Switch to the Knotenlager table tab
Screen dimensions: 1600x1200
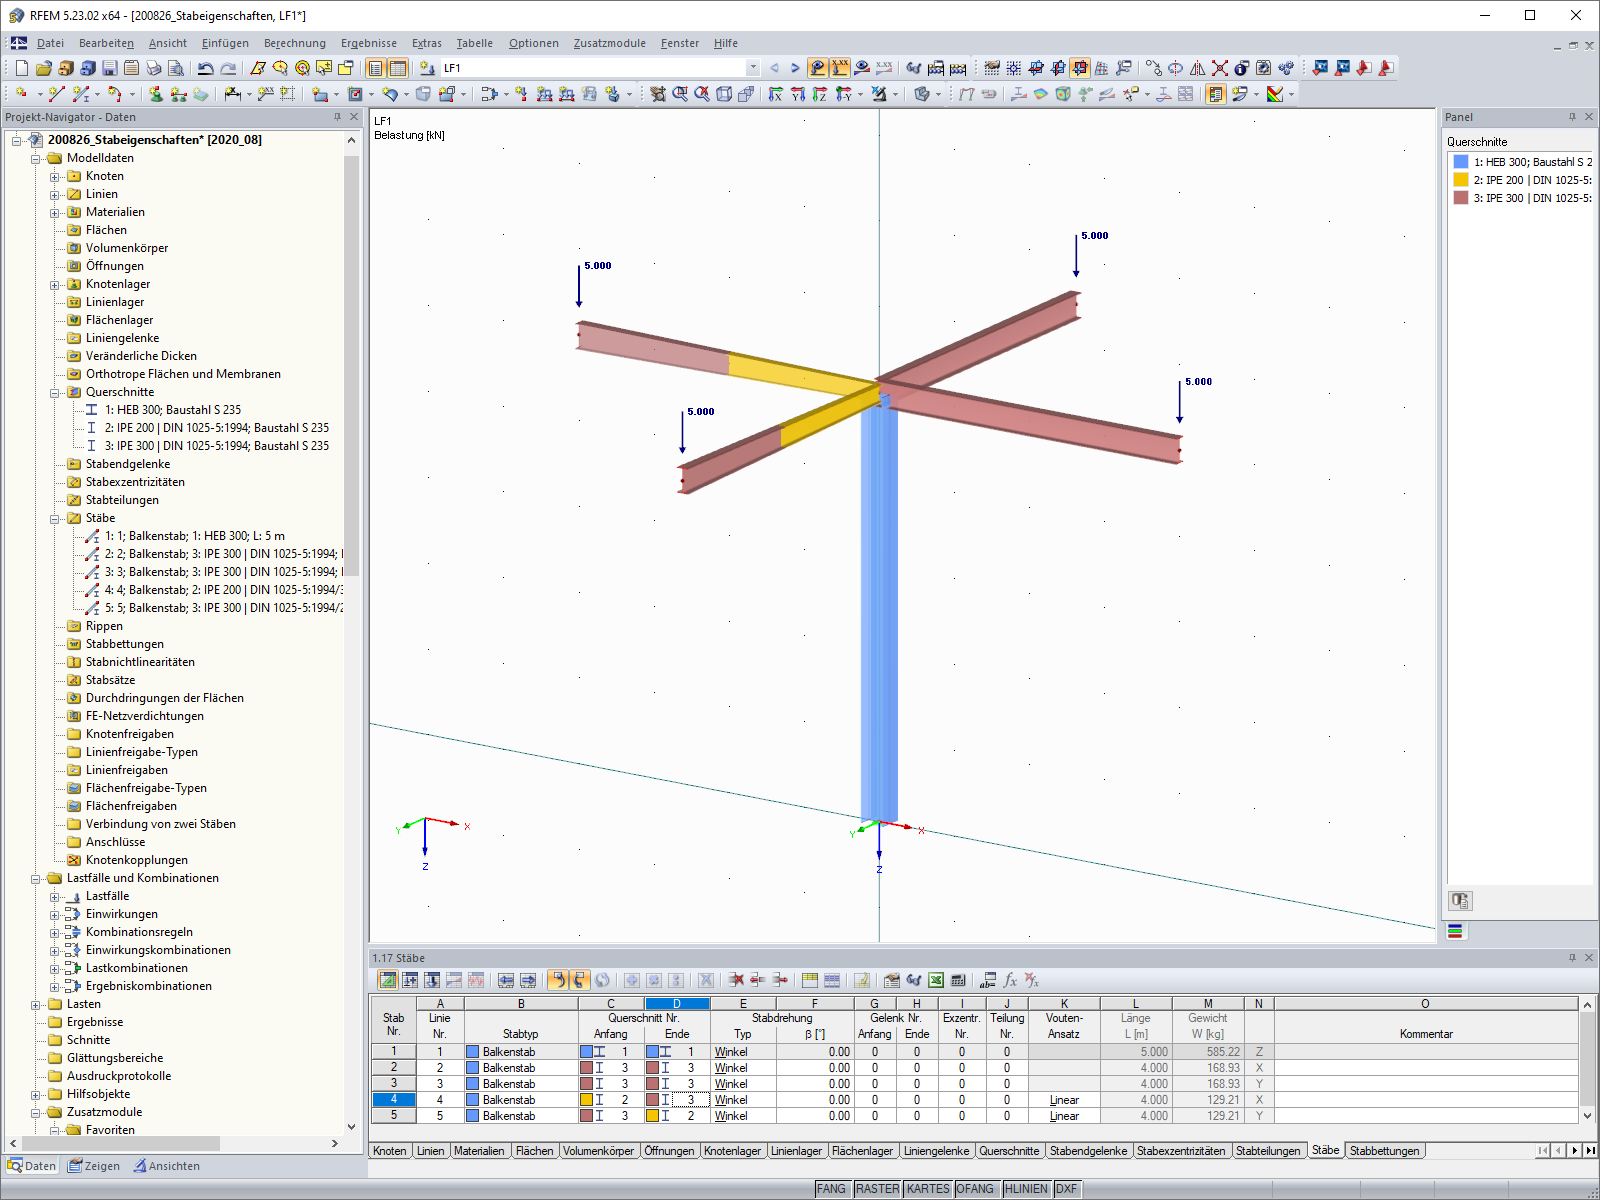(x=732, y=1151)
